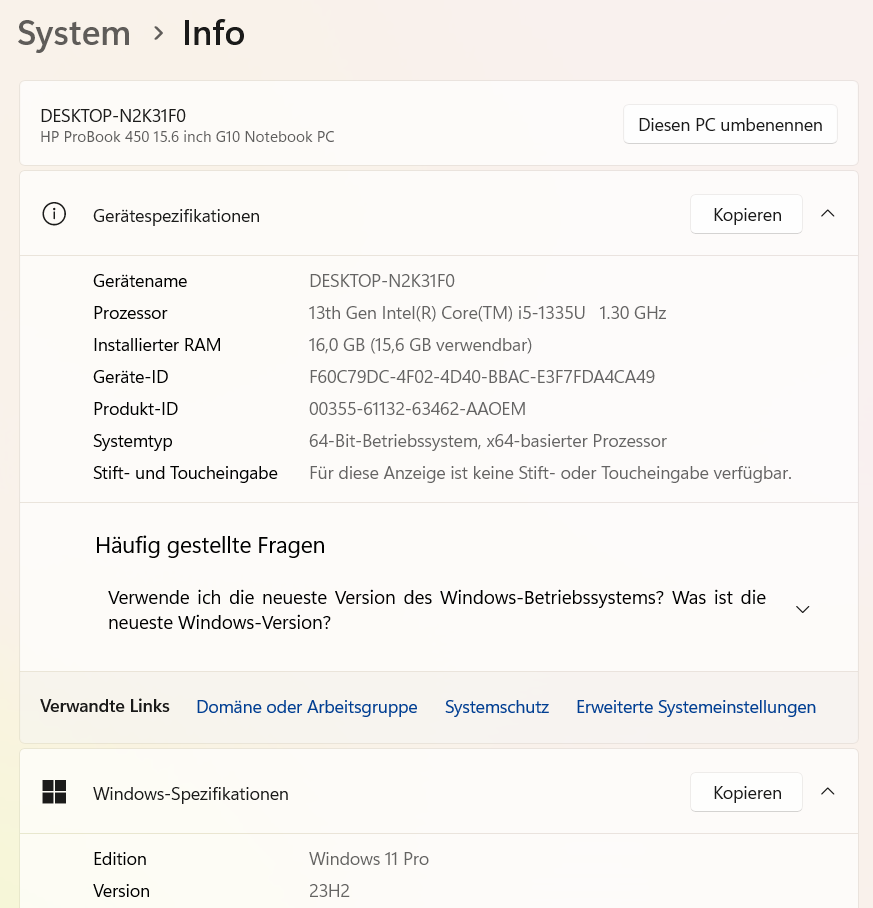Click the info icon beside Gerätespezifikationen

[54, 214]
